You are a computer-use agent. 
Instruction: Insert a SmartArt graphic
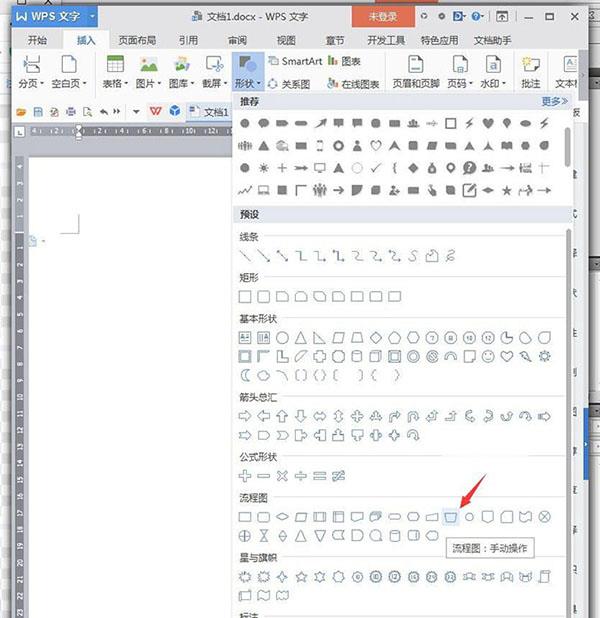pyautogui.click(x=296, y=61)
